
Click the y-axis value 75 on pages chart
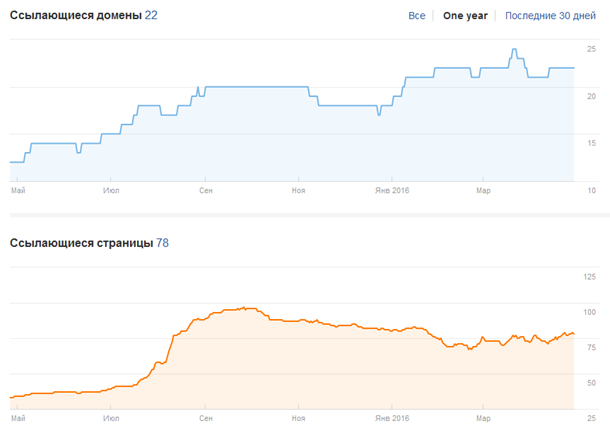point(591,348)
